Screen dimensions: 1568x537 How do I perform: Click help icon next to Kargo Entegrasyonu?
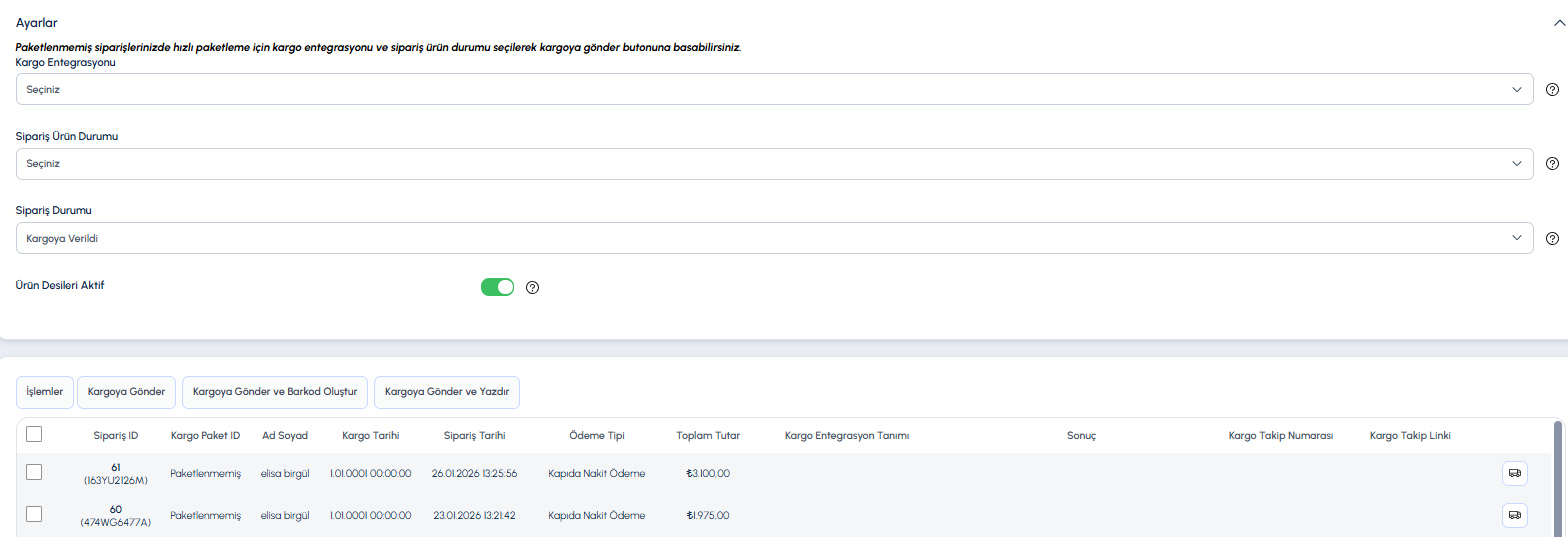click(1552, 89)
